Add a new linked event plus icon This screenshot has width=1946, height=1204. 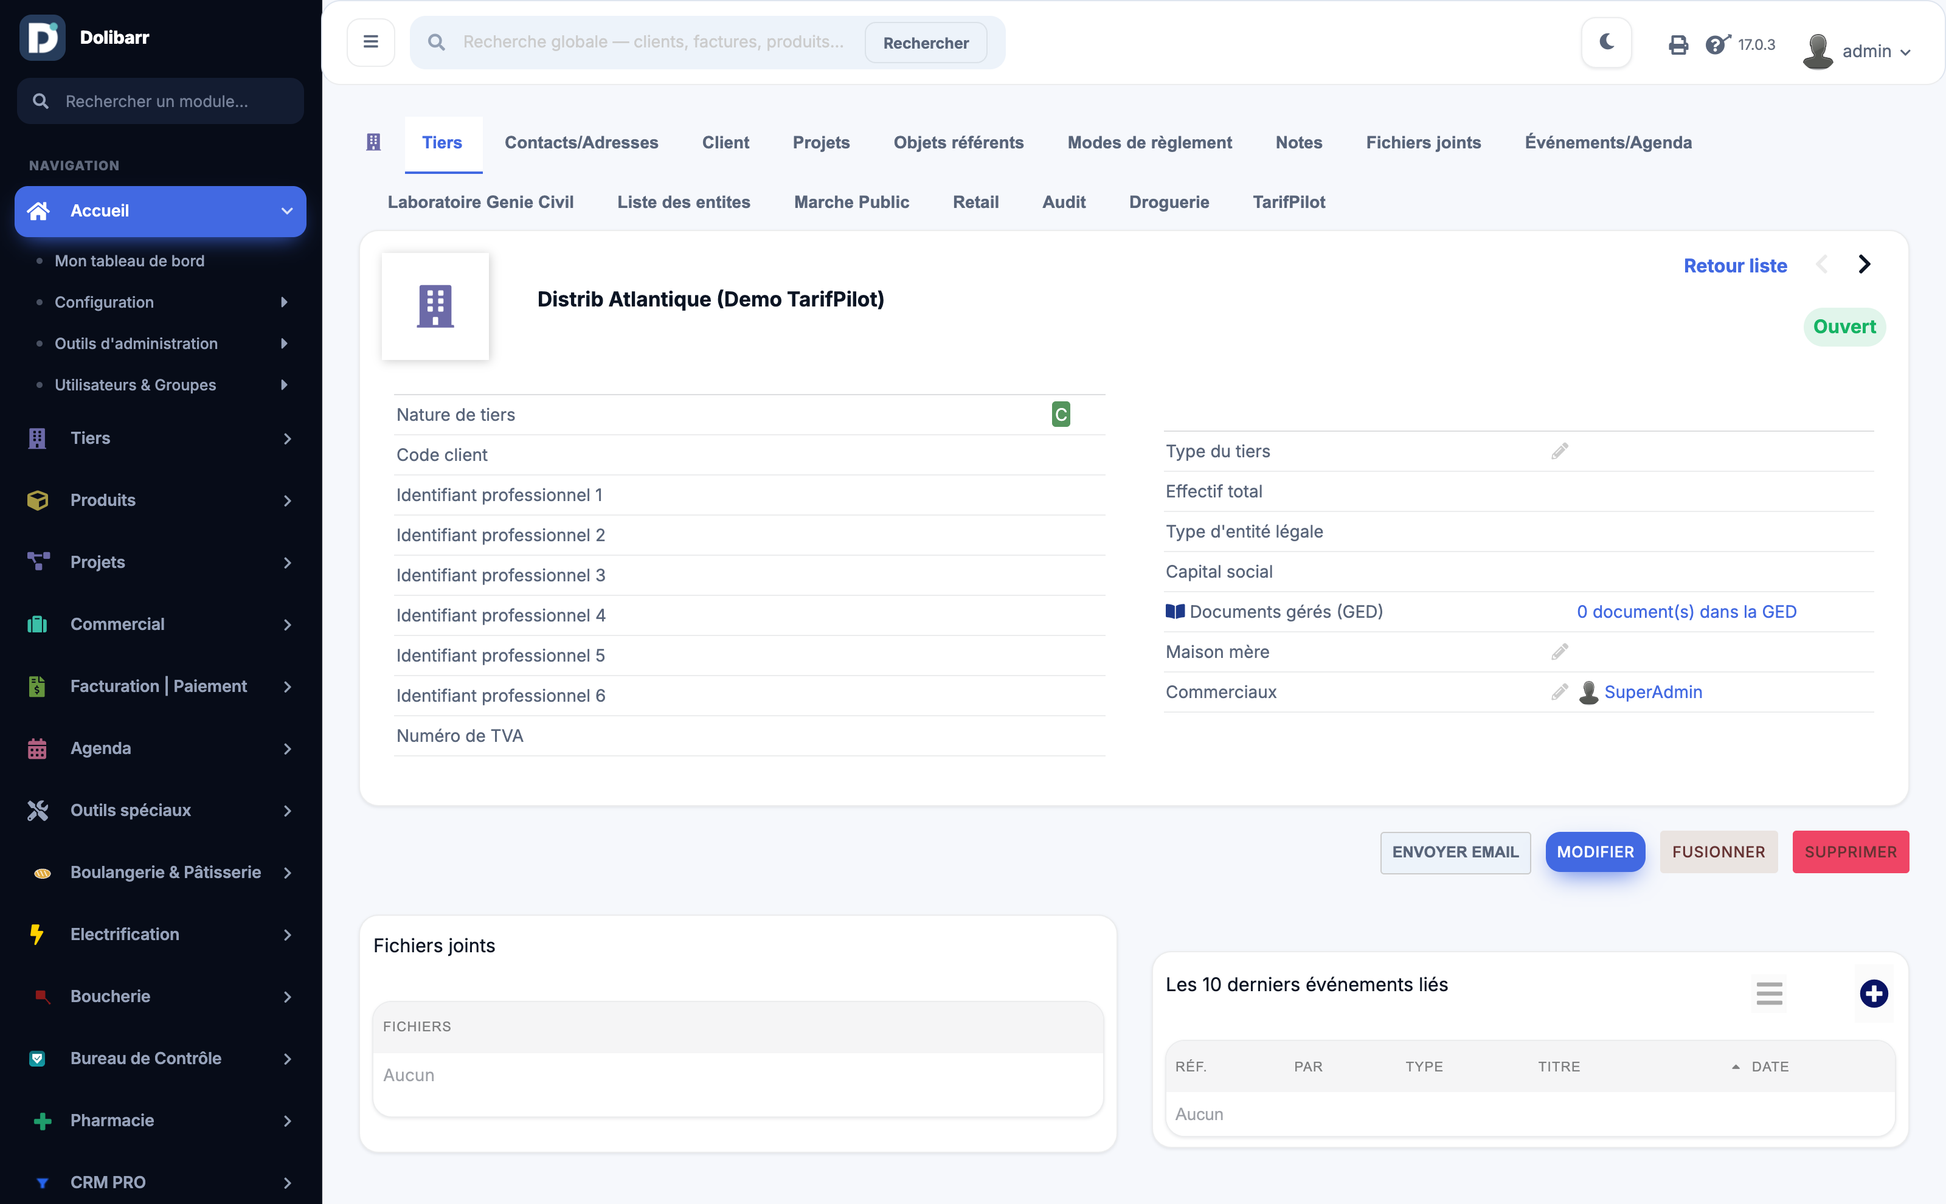click(1873, 994)
